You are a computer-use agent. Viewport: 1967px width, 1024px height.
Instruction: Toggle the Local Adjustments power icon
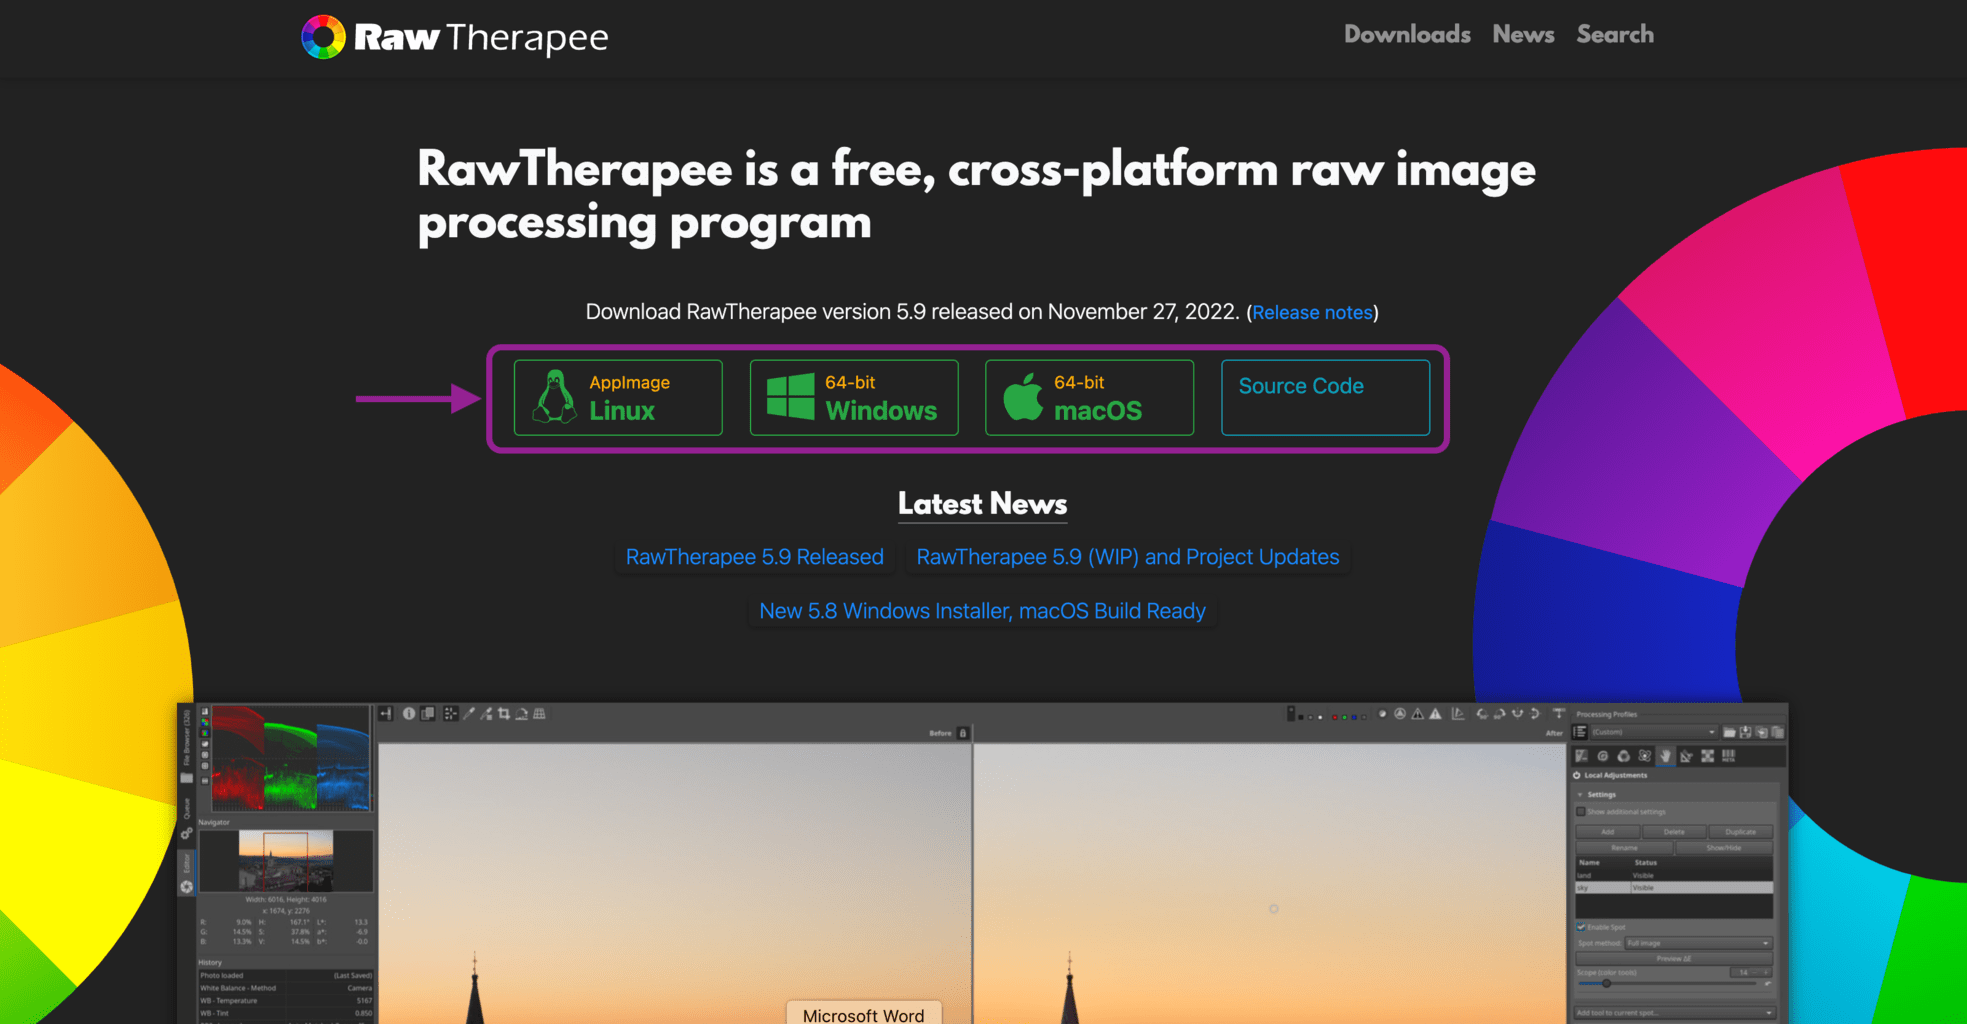click(1577, 775)
